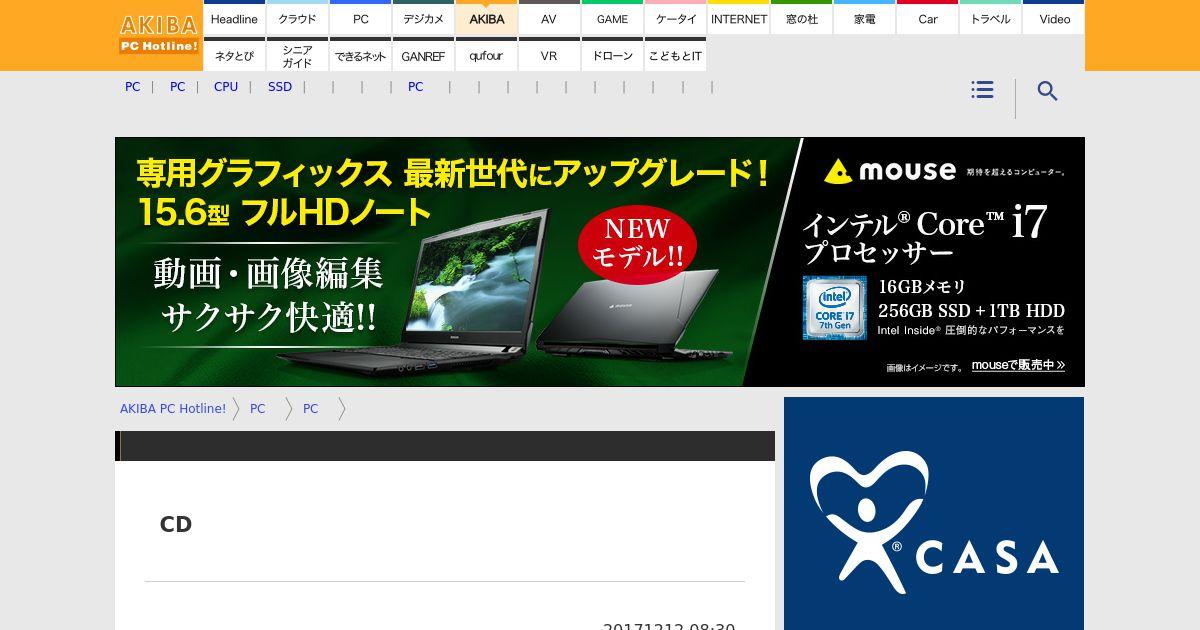The height and width of the screenshot is (630, 1200).
Task: Open the ケータイ tab
Action: coord(675,19)
